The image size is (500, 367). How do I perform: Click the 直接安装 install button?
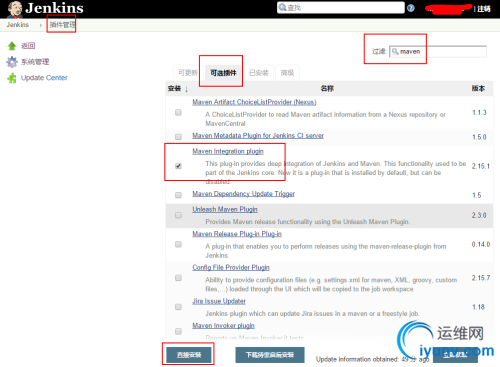pyautogui.click(x=189, y=355)
